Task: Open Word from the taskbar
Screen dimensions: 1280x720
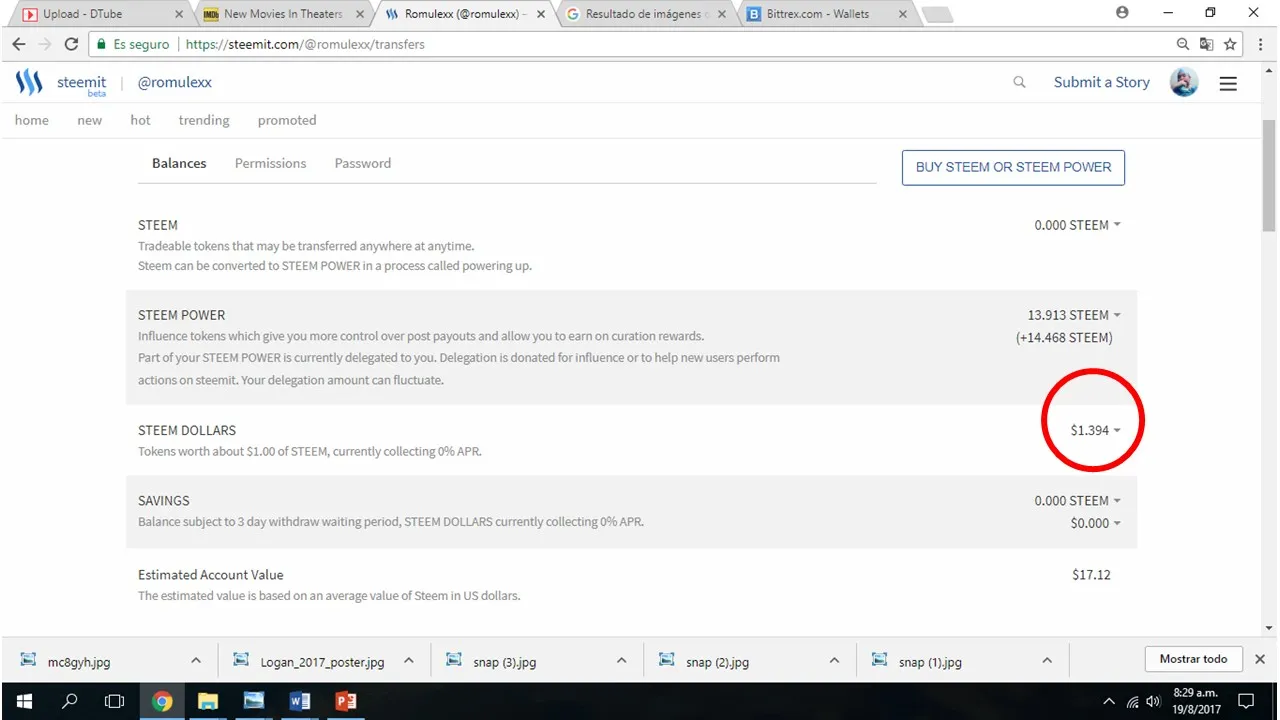Action: click(x=299, y=701)
